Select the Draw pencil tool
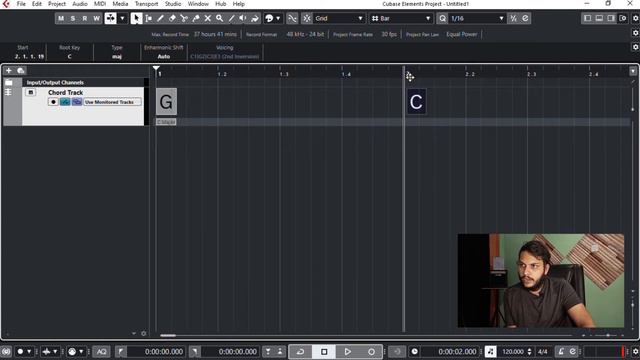 pos(160,18)
